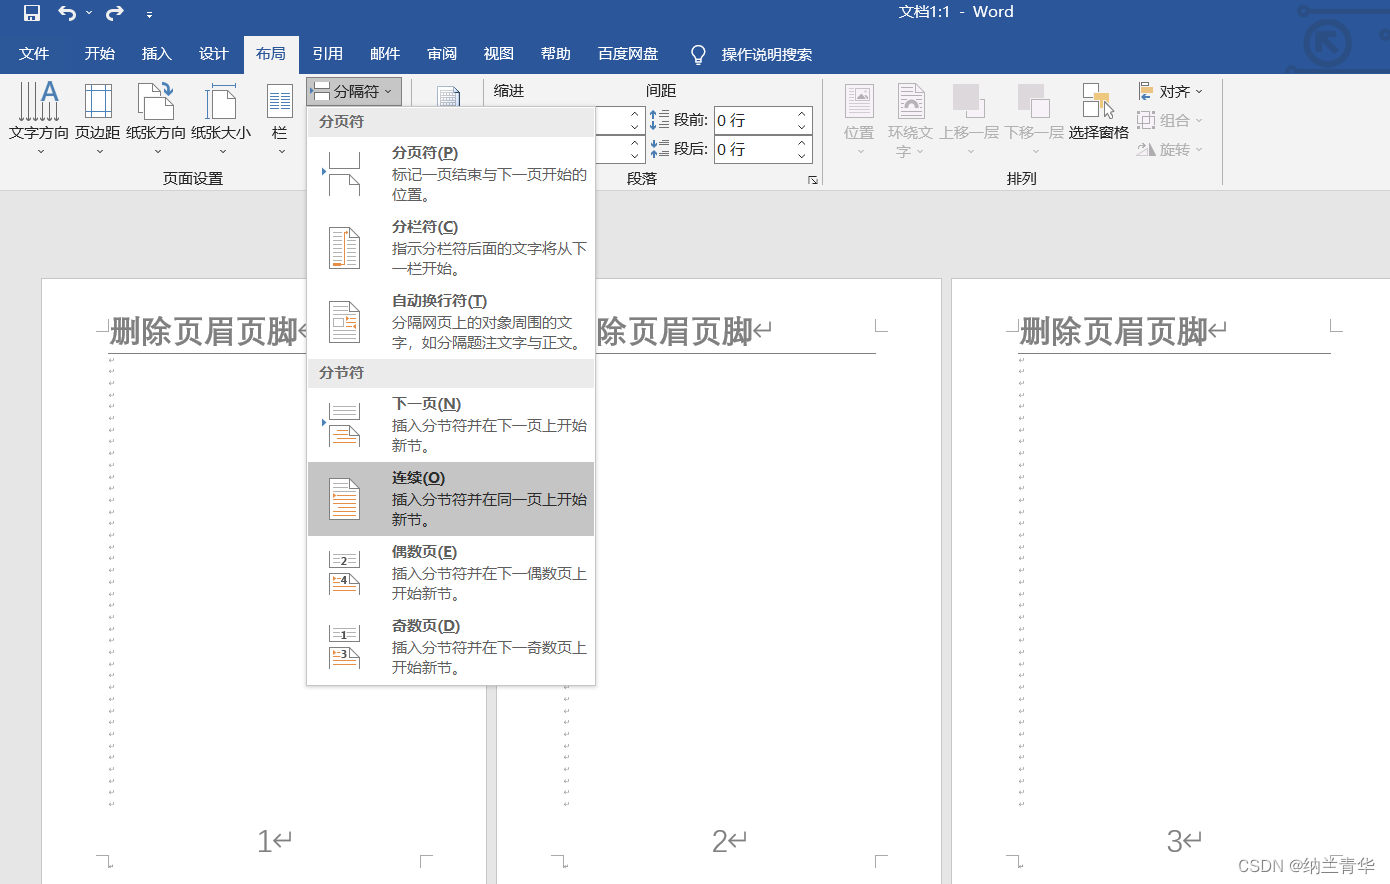Open the 审阅 ribbon tab

pos(442,54)
